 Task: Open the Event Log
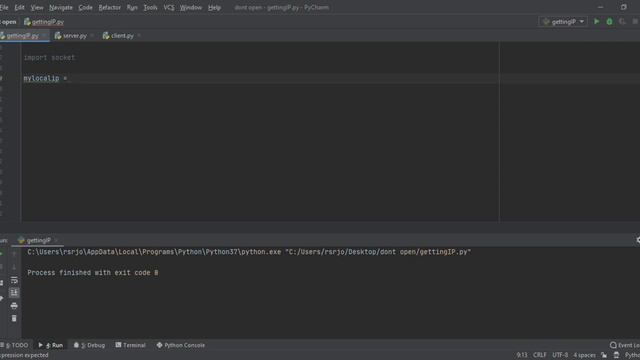(x=624, y=345)
